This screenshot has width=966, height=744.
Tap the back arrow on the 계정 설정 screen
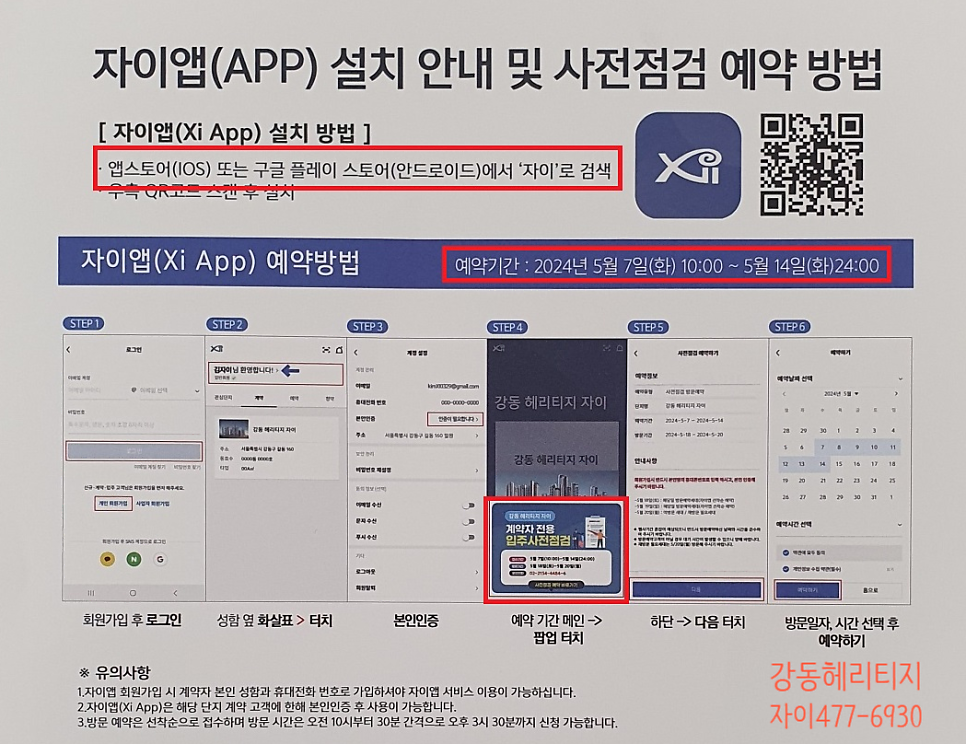coord(355,353)
